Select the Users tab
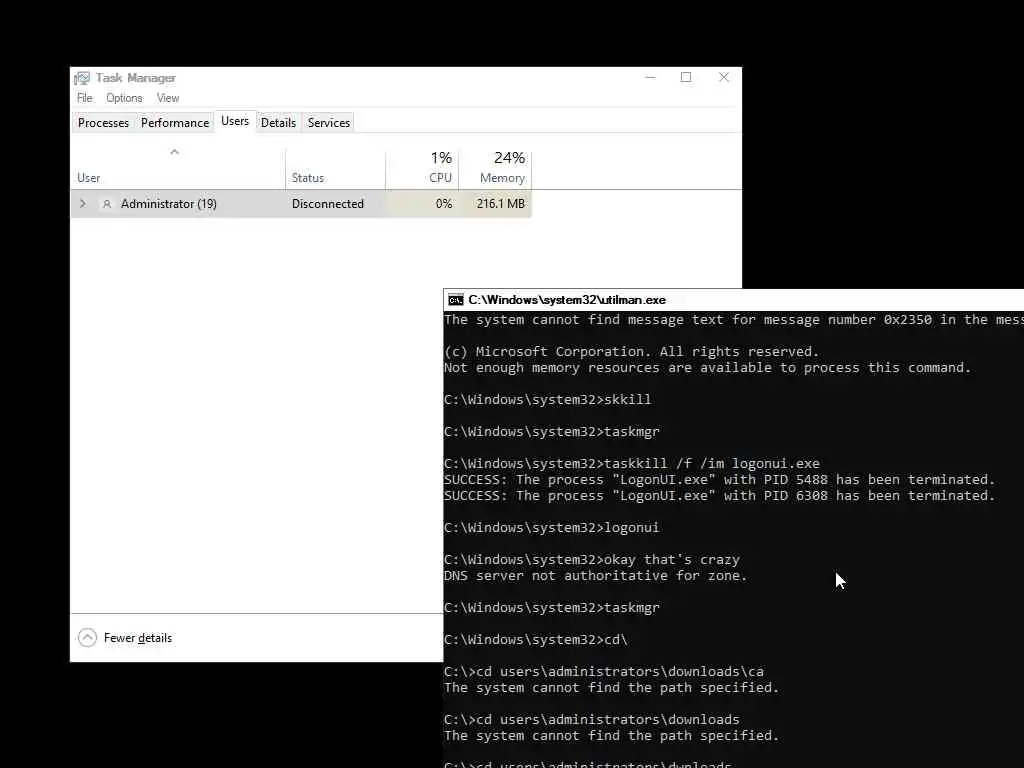This screenshot has width=1024, height=768. 235,121
